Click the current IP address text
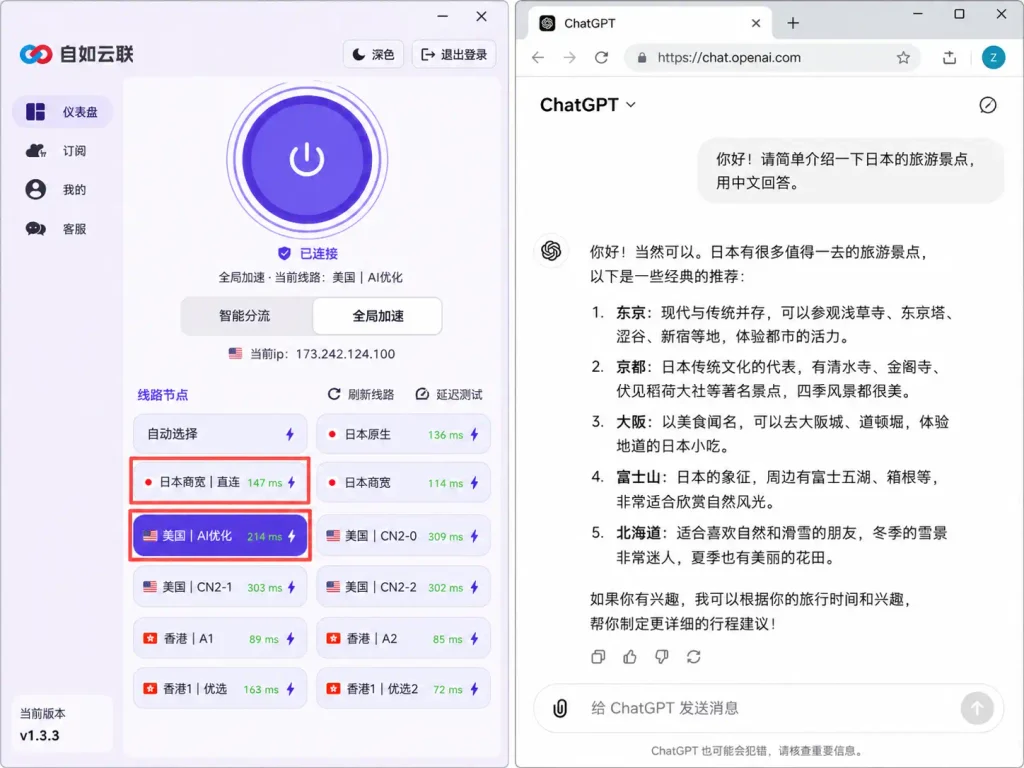Image resolution: width=1024 pixels, height=768 pixels. coord(323,354)
